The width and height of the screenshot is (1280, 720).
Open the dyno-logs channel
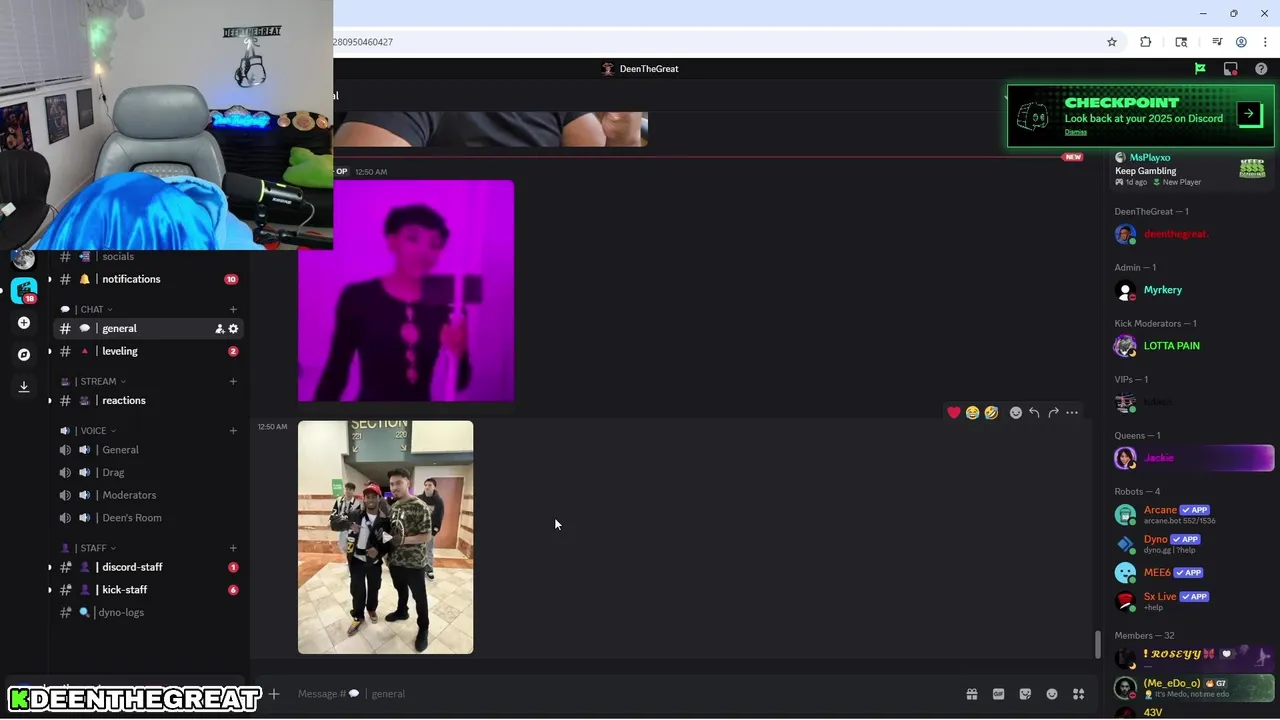(x=148, y=612)
